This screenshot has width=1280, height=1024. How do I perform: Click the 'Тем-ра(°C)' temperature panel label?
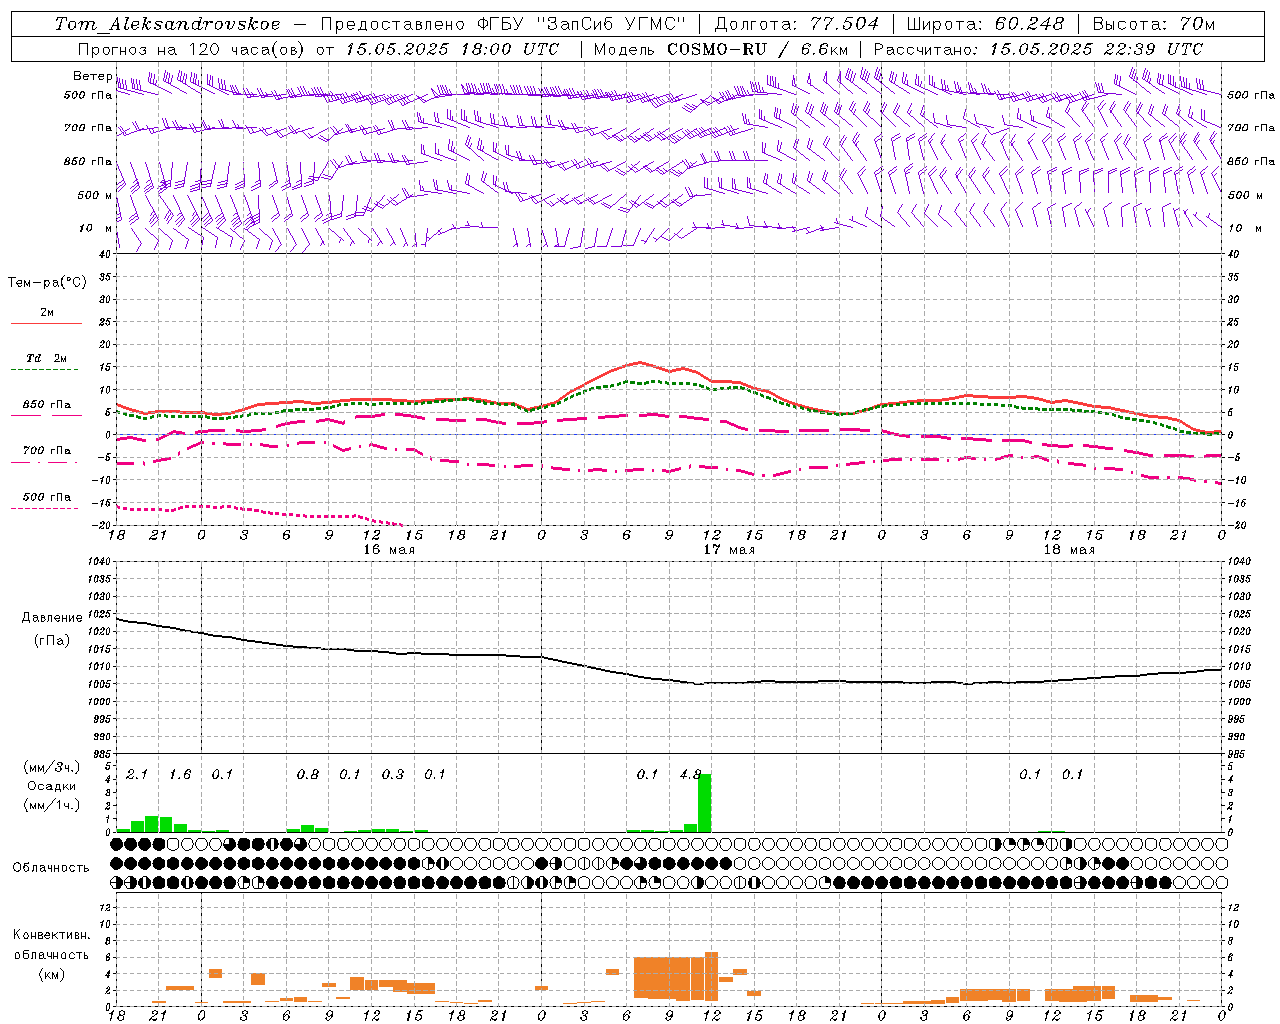(x=47, y=282)
